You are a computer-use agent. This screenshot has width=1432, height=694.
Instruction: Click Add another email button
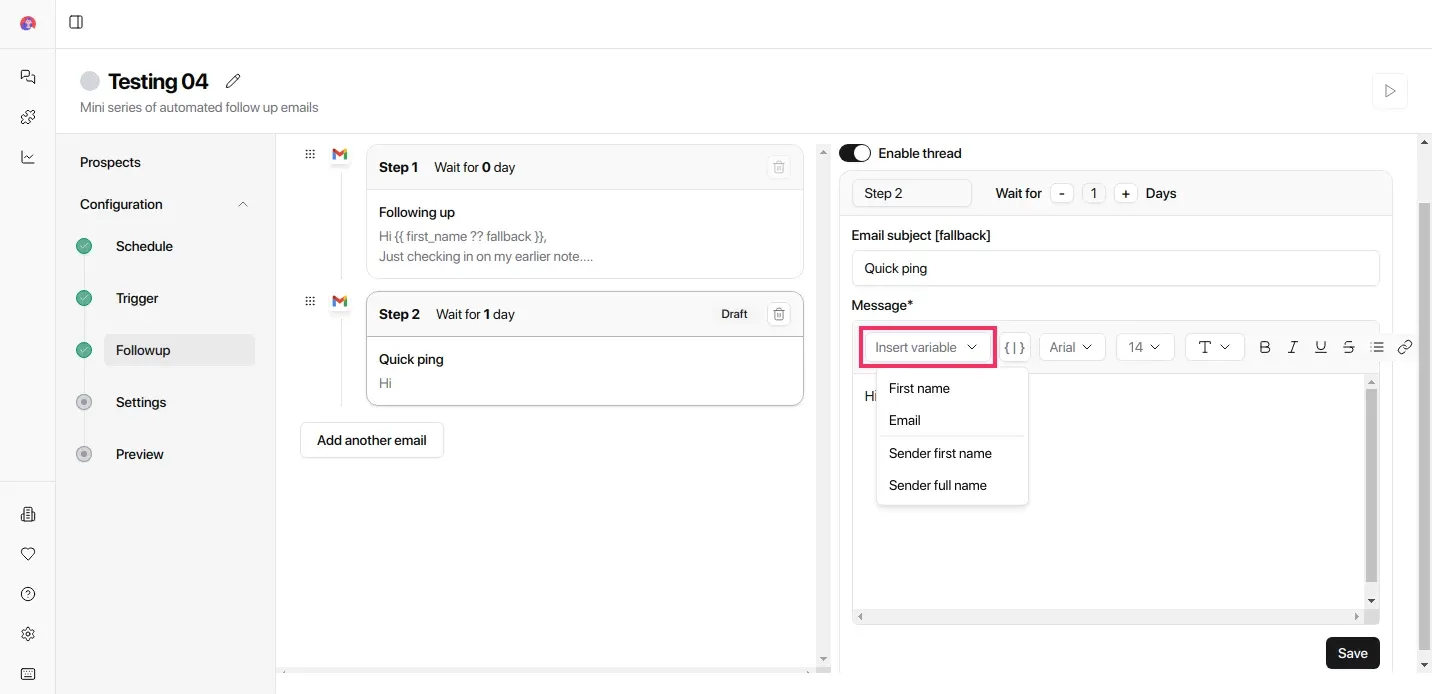pyautogui.click(x=372, y=440)
